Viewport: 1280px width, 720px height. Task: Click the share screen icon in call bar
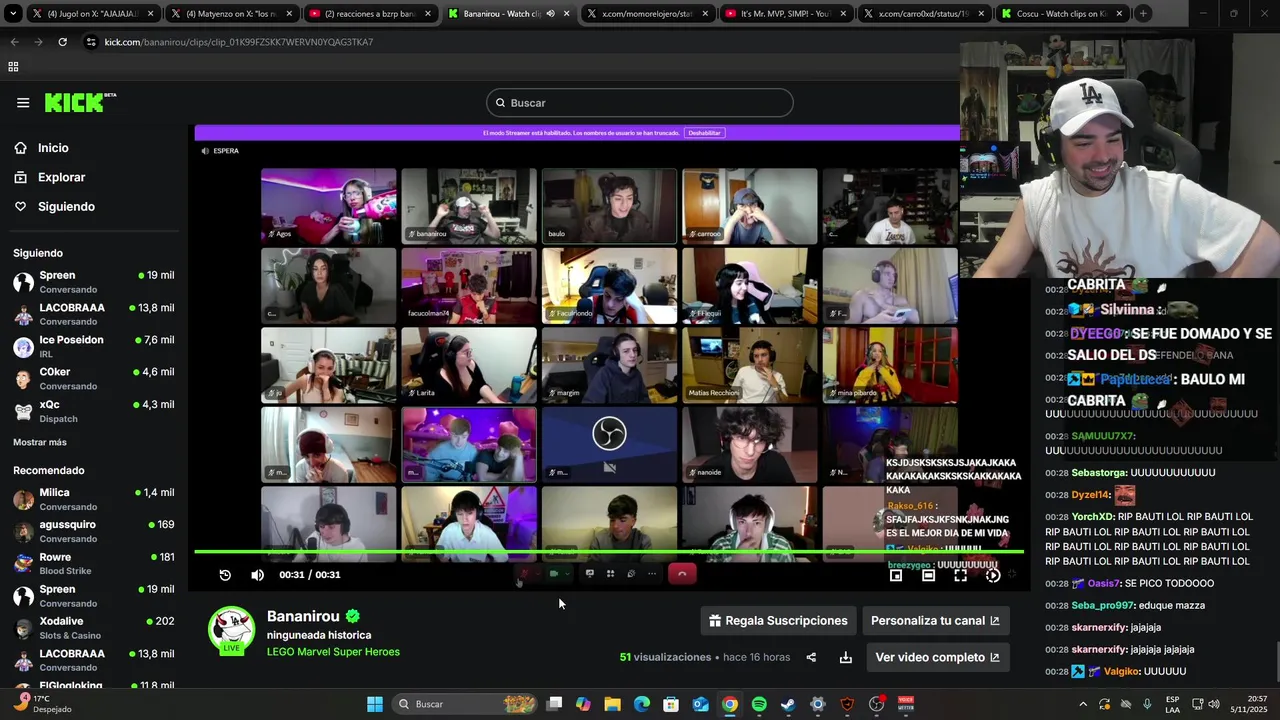[589, 574]
